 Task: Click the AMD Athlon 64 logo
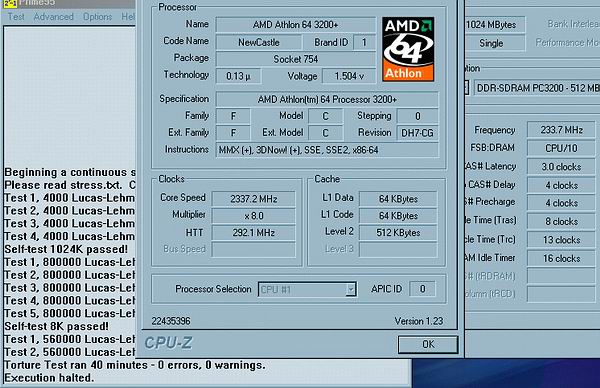pos(408,49)
